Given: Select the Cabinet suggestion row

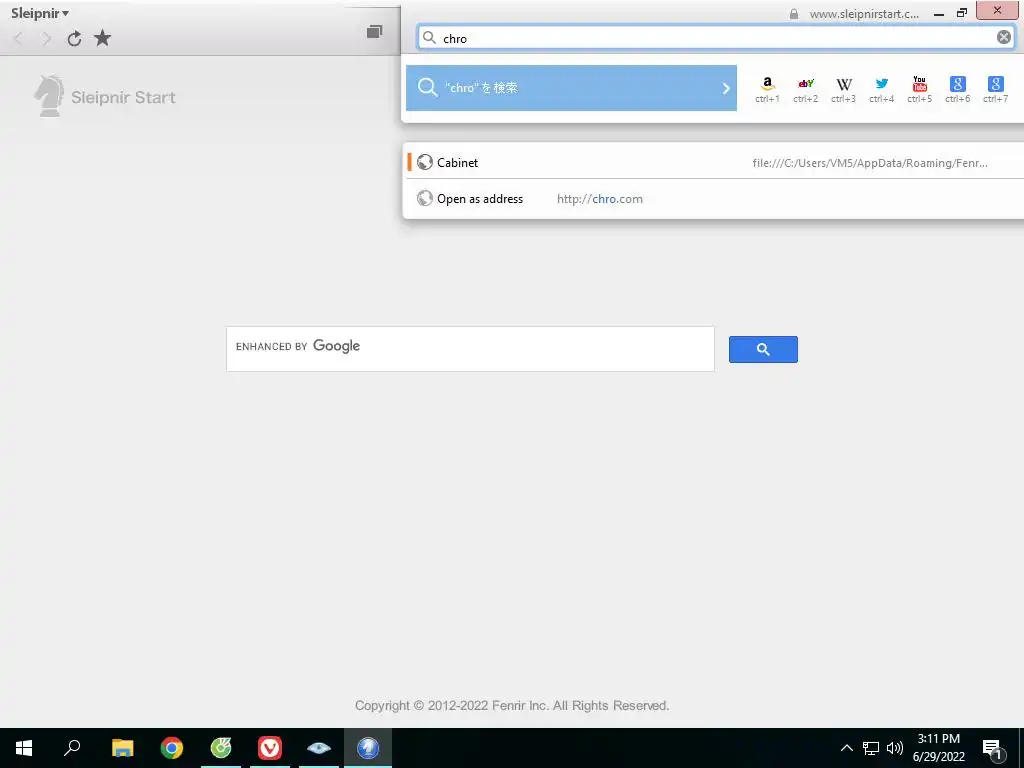Looking at the screenshot, I should [714, 162].
